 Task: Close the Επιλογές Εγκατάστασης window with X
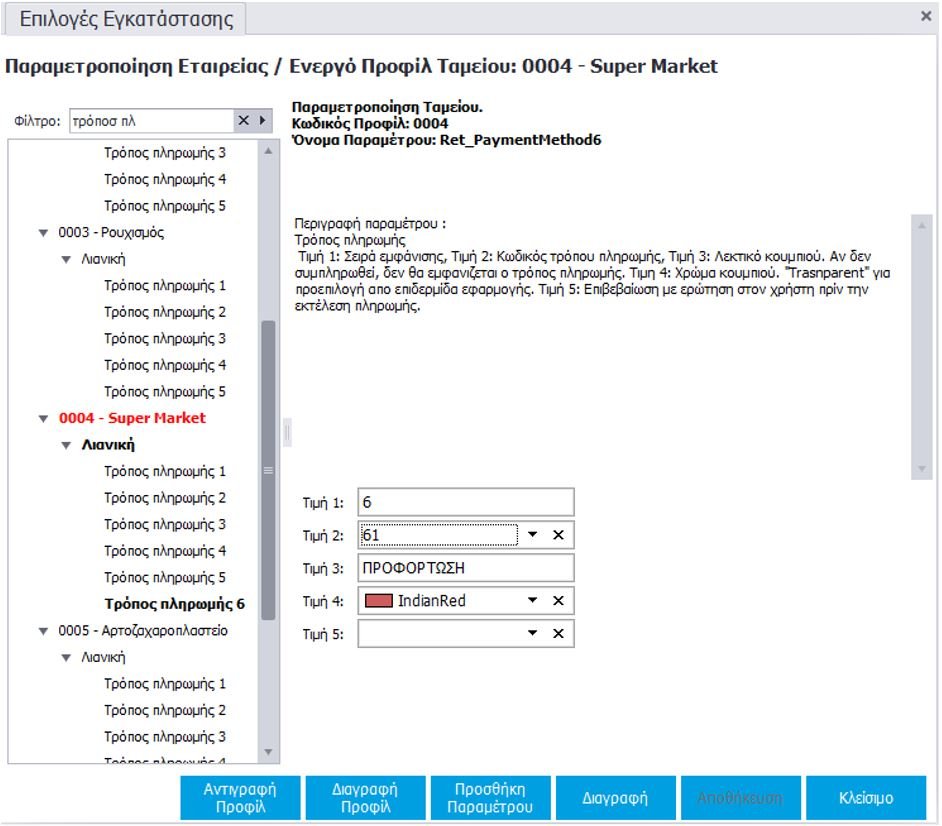[x=926, y=17]
